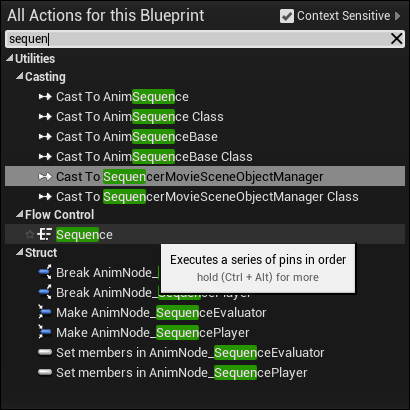
Task: Collapse the Struct category triangle
Action: click(20, 252)
